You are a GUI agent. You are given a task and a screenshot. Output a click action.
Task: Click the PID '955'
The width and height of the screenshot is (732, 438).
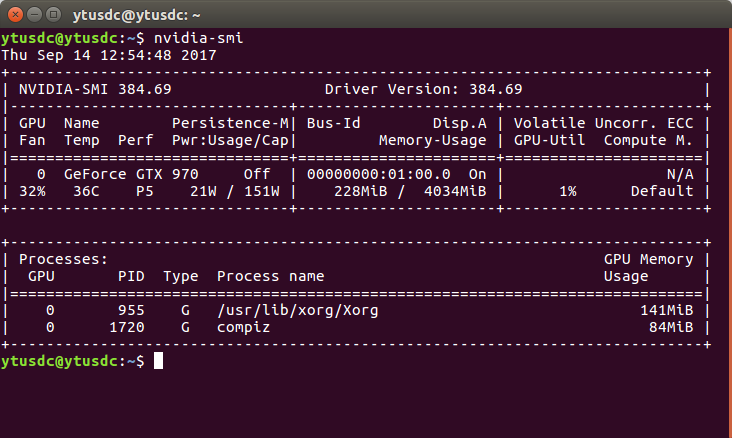[131, 311]
